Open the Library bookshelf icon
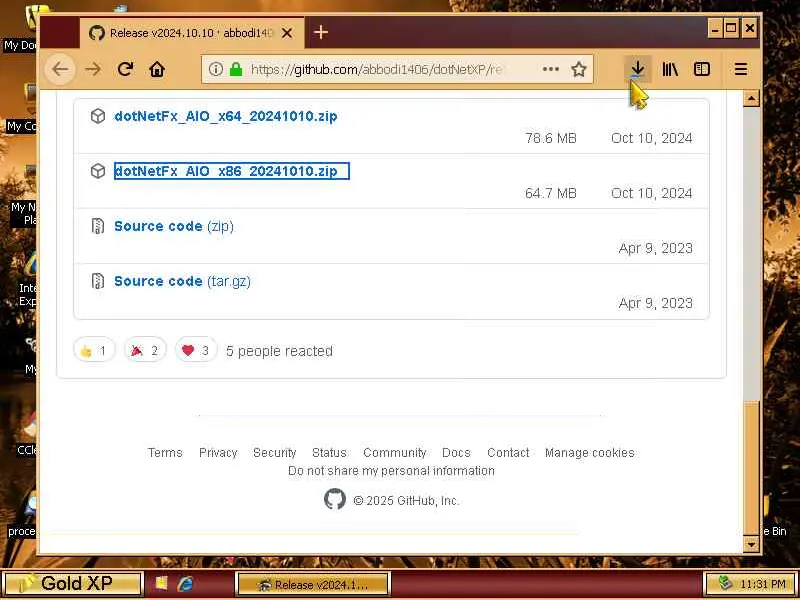This screenshot has width=800, height=600. pyautogui.click(x=670, y=69)
